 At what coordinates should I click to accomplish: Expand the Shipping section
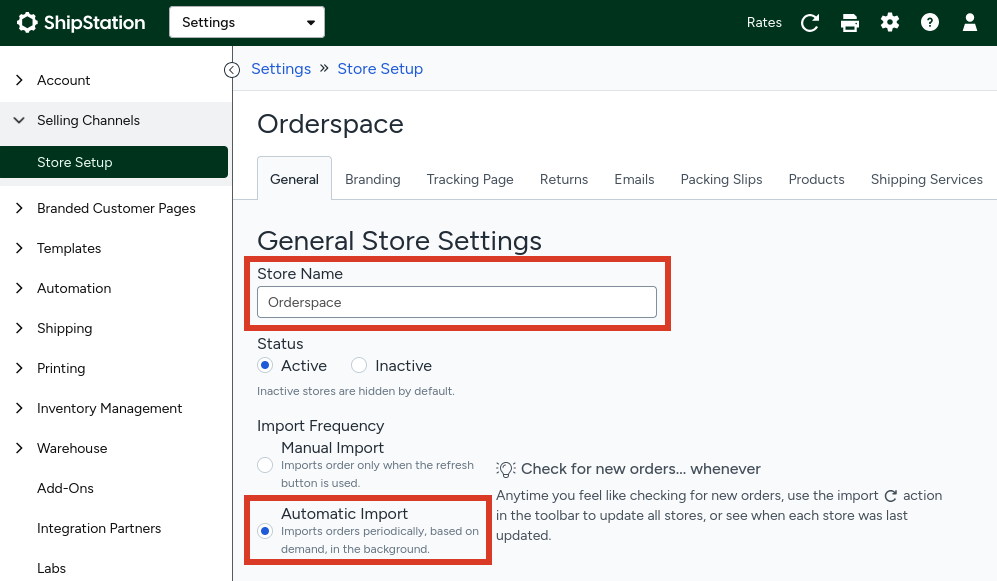pos(19,328)
